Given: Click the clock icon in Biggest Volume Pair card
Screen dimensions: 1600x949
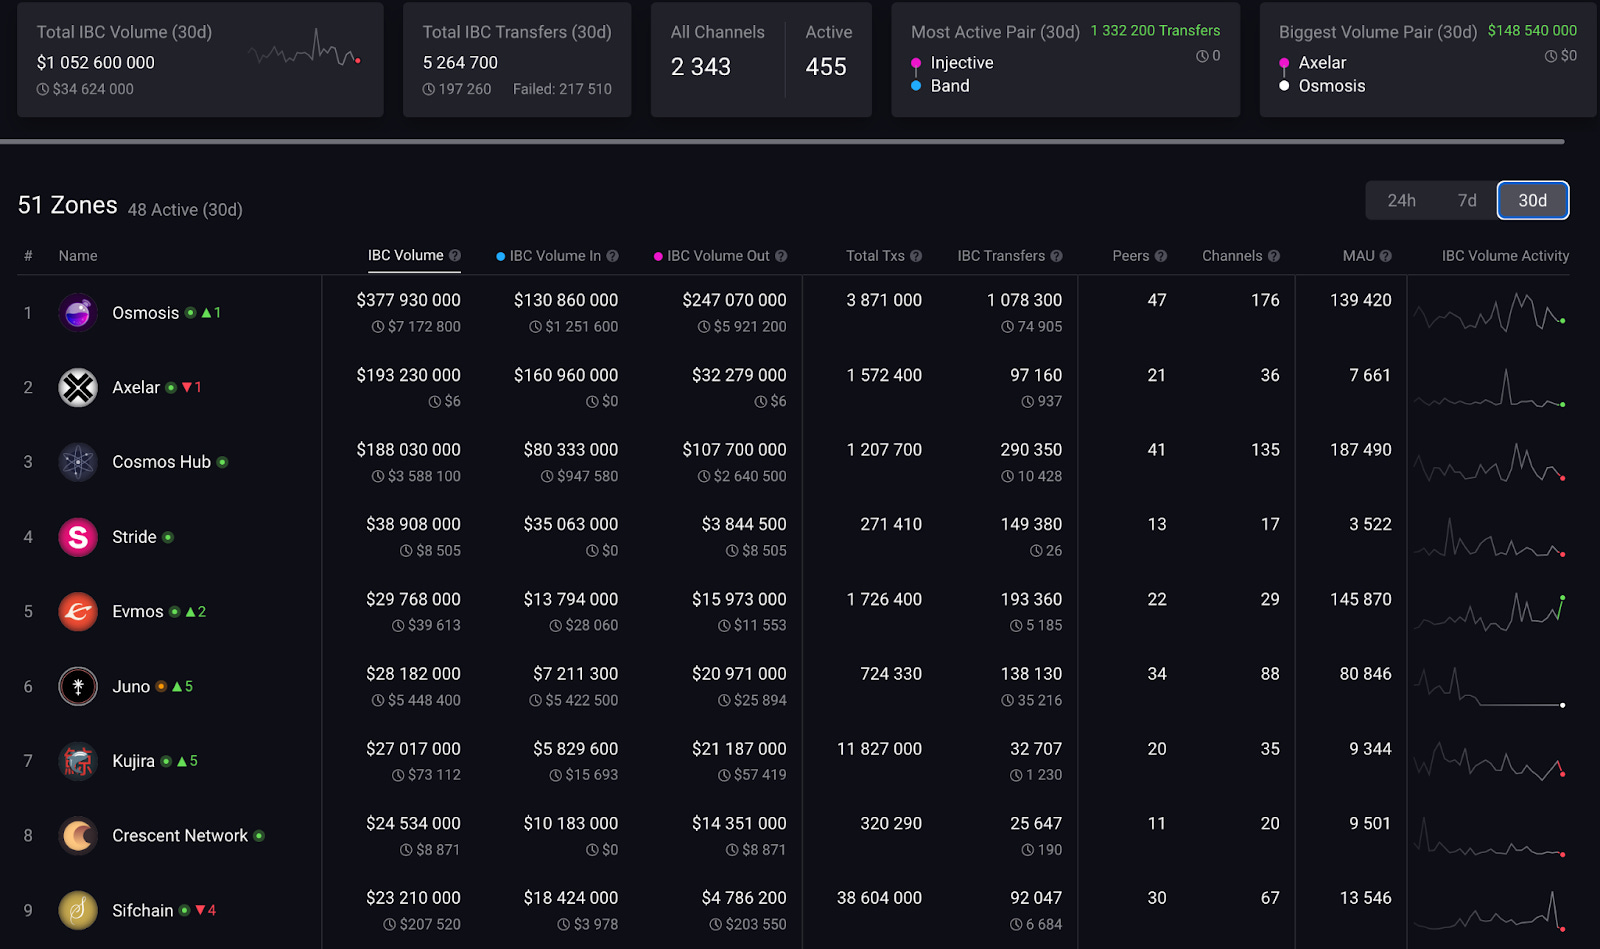Looking at the screenshot, I should [1551, 56].
